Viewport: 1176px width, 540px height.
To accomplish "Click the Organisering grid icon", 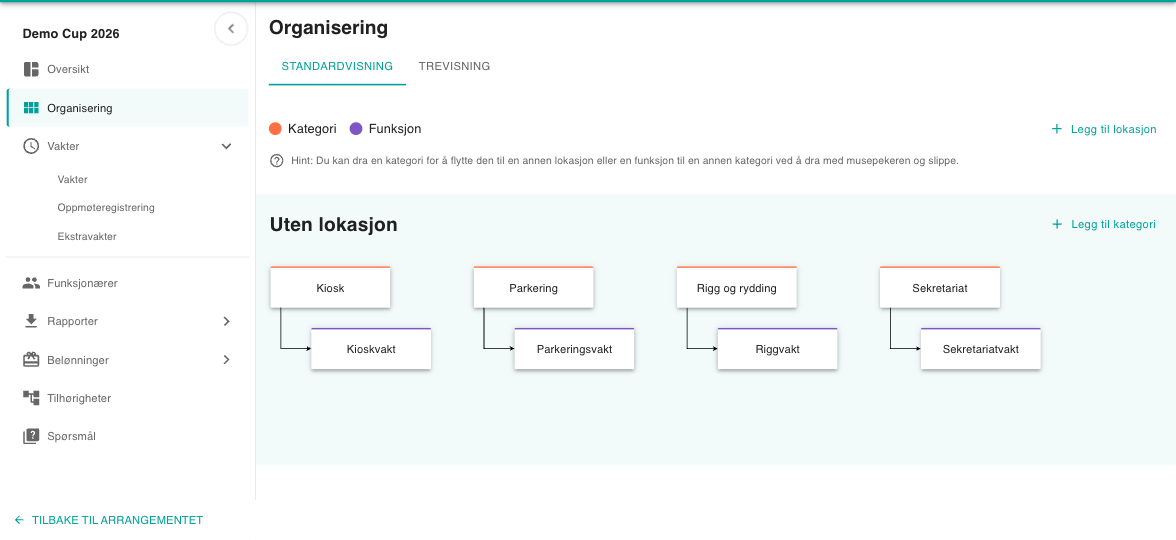I will (x=31, y=108).
